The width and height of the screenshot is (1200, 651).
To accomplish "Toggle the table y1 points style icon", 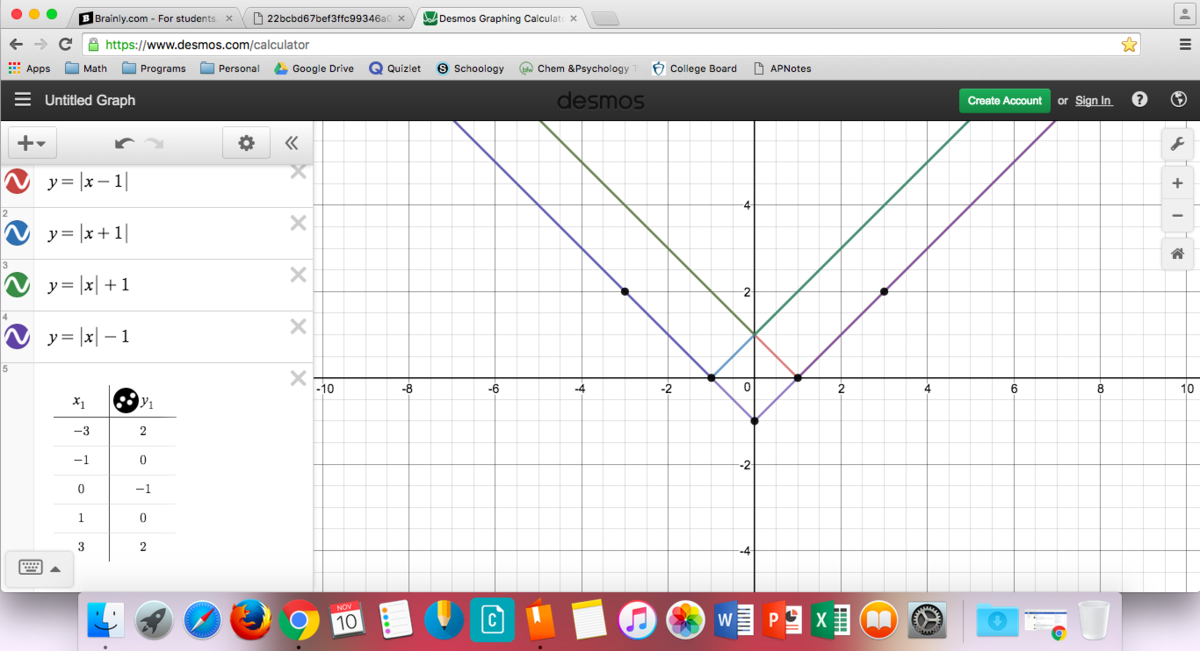I will click(x=125, y=401).
